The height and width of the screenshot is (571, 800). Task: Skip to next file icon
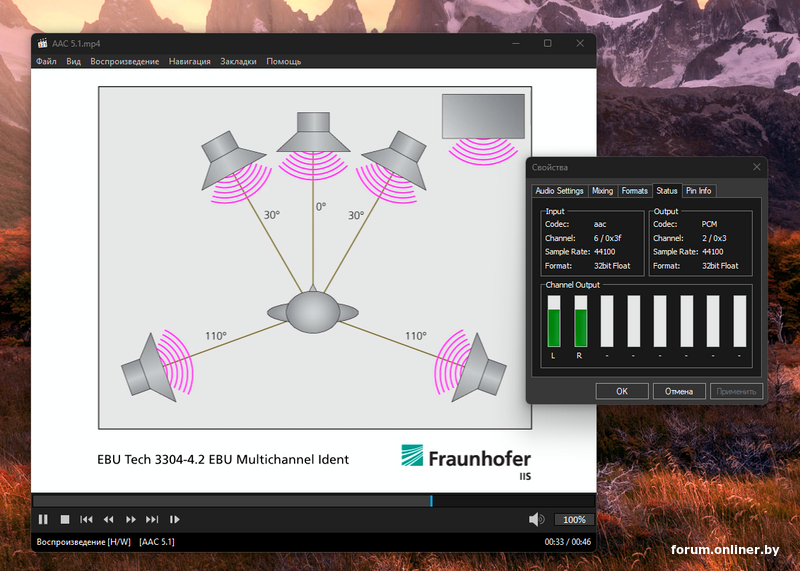tap(153, 519)
